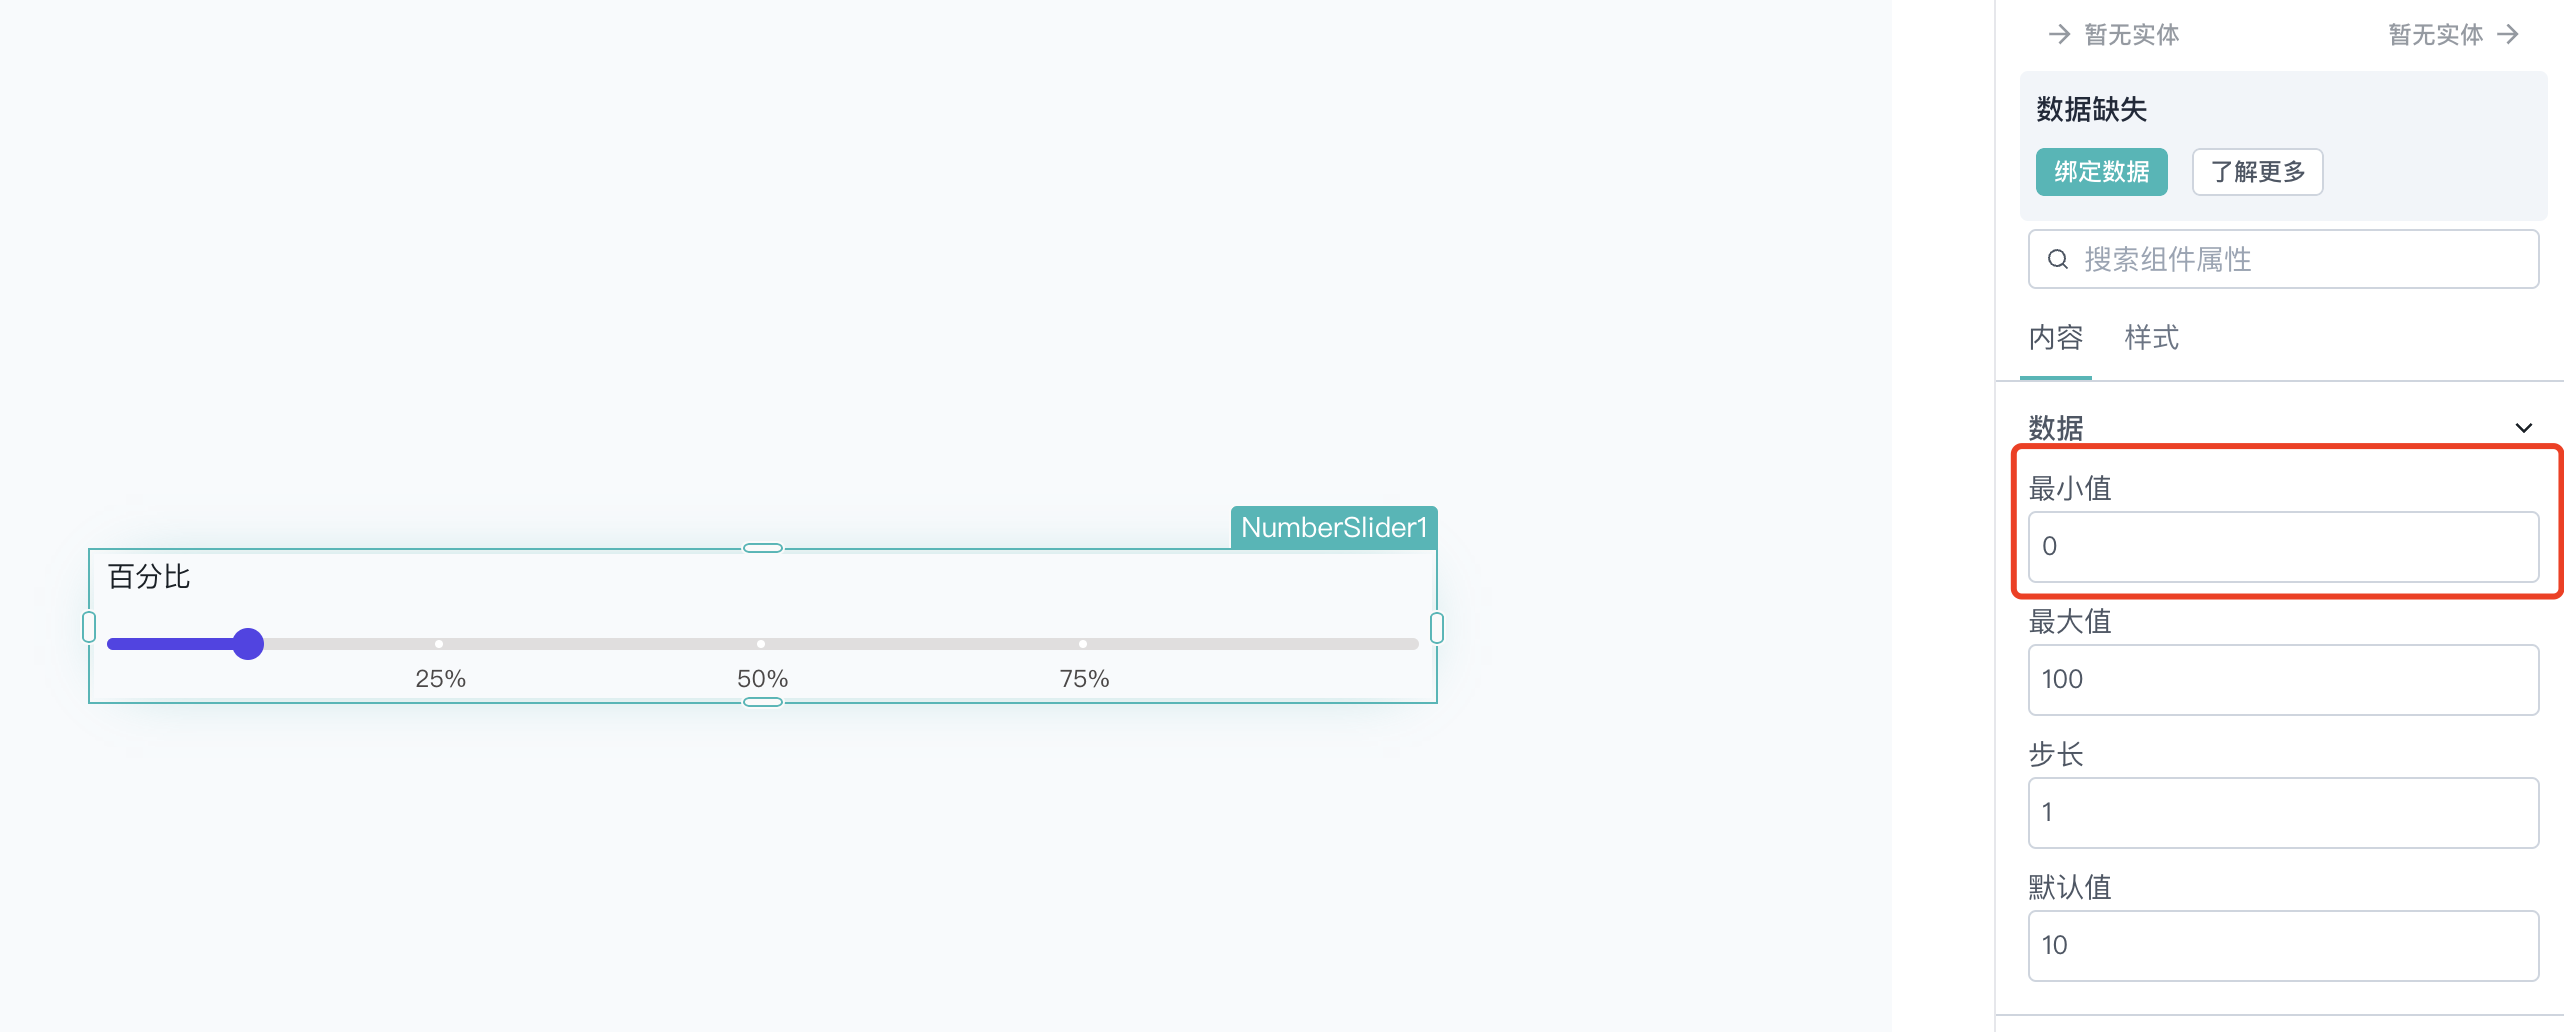The height and width of the screenshot is (1032, 2564).
Task: Collapse the 数据 section chevron
Action: click(x=2524, y=428)
